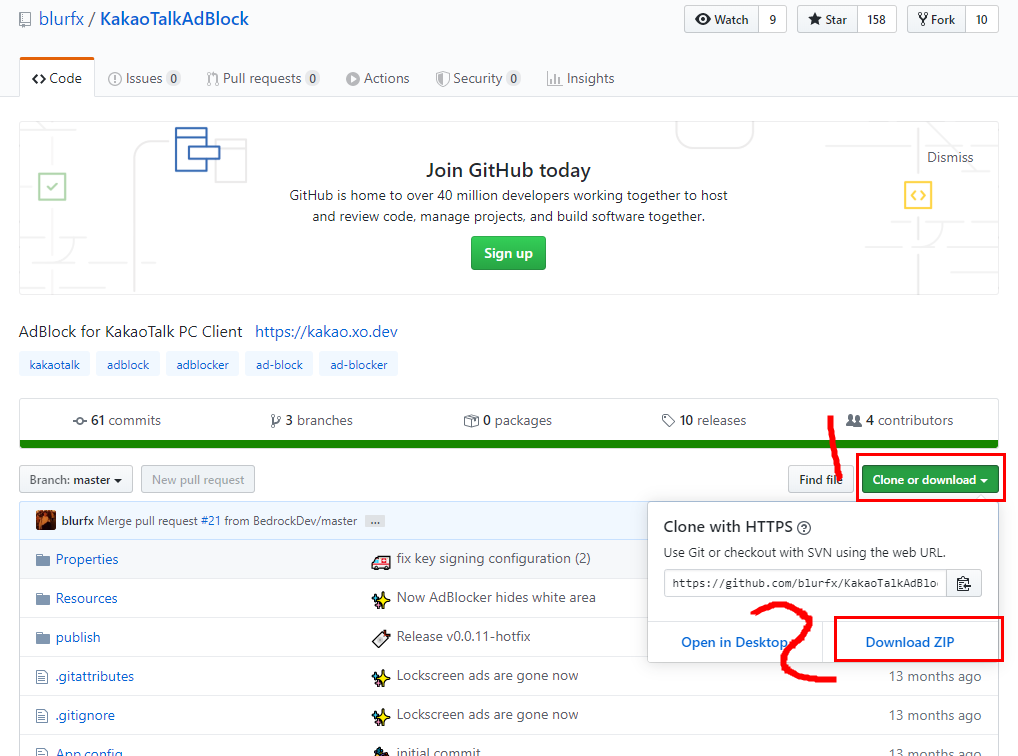The height and width of the screenshot is (756, 1018).
Task: Open pull request #21 link
Action: point(210,521)
